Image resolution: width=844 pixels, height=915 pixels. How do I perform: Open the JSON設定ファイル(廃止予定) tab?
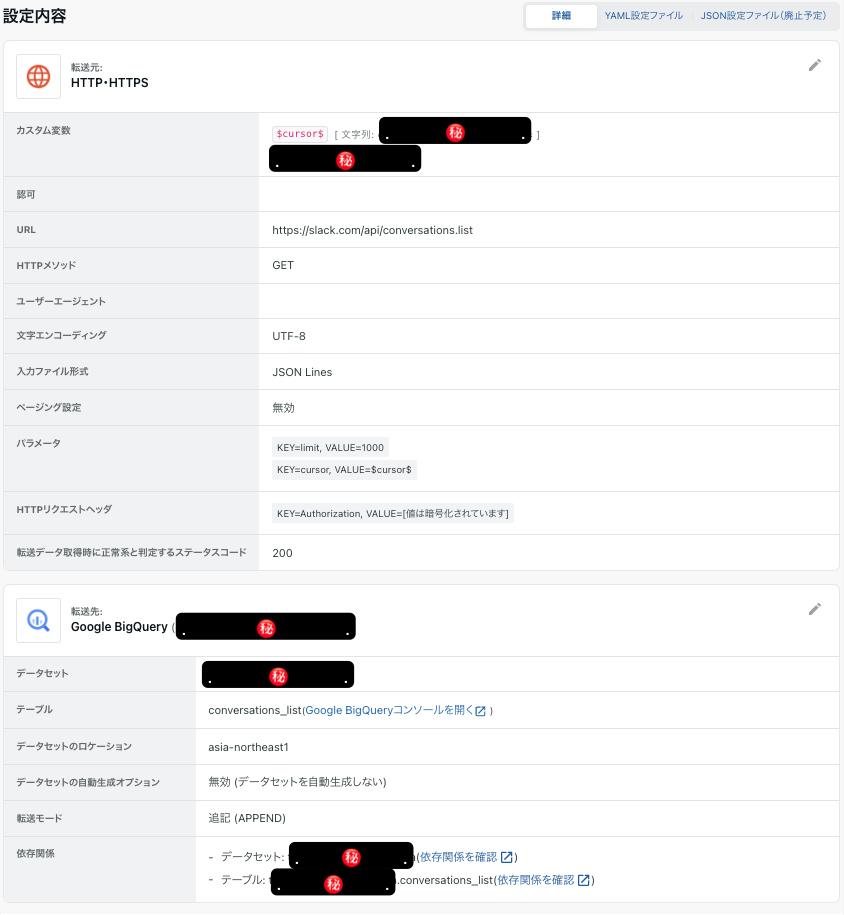click(x=763, y=16)
